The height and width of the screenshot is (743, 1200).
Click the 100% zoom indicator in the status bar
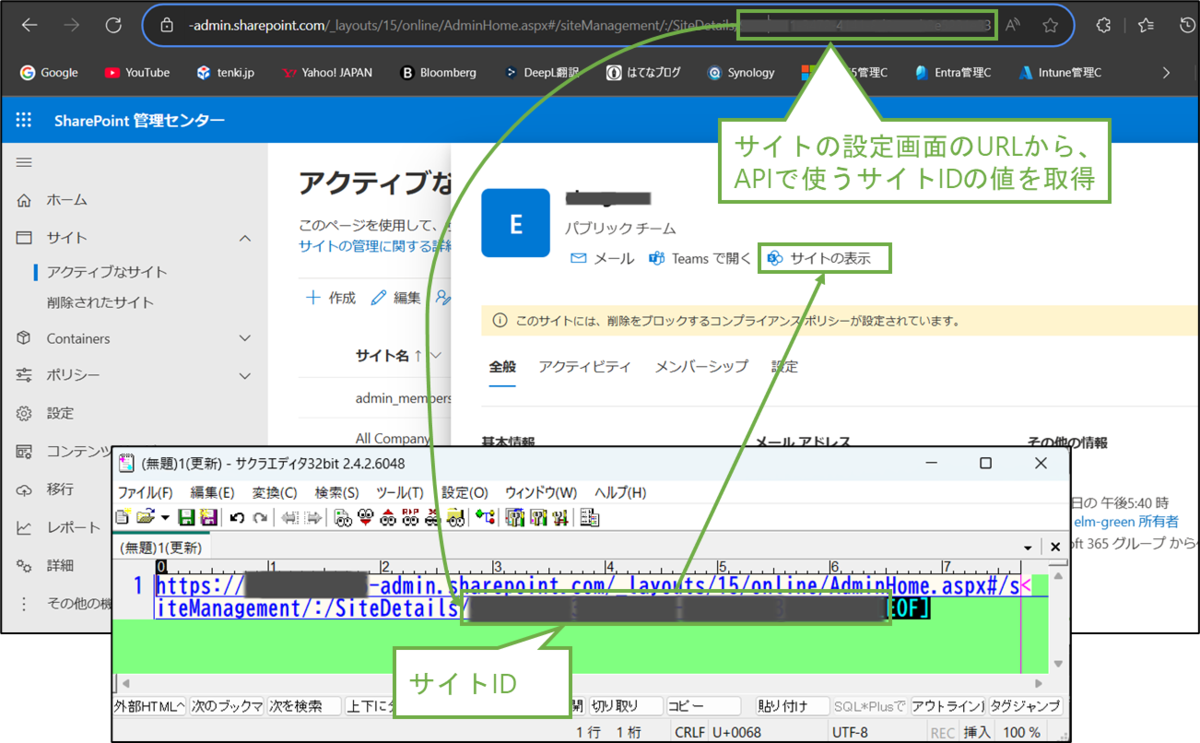[x=1022, y=731]
